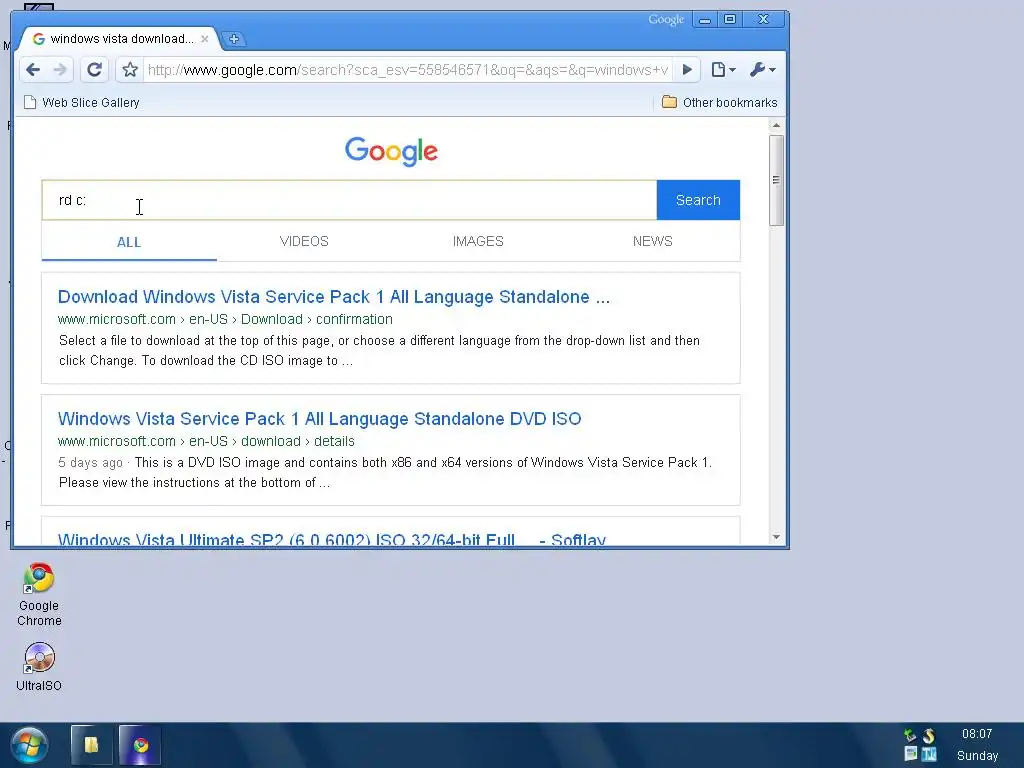This screenshot has height=768, width=1024.
Task: Go forward using the browser forward arrow
Action: [59, 70]
